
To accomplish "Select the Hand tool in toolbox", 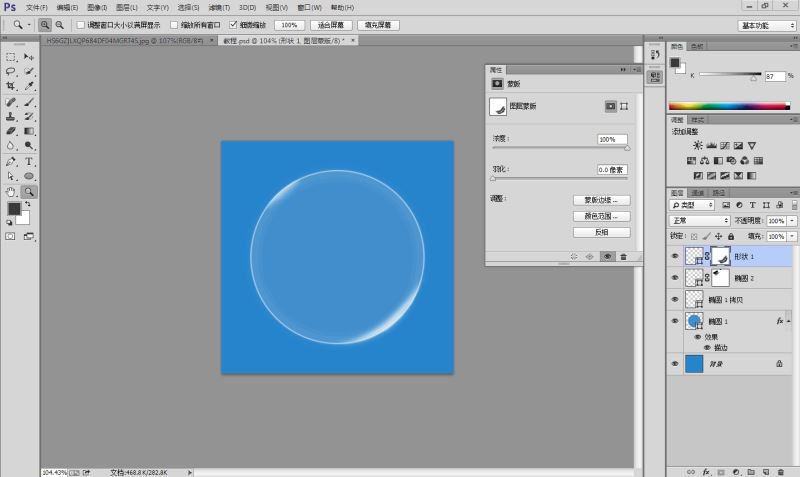I will point(11,190).
